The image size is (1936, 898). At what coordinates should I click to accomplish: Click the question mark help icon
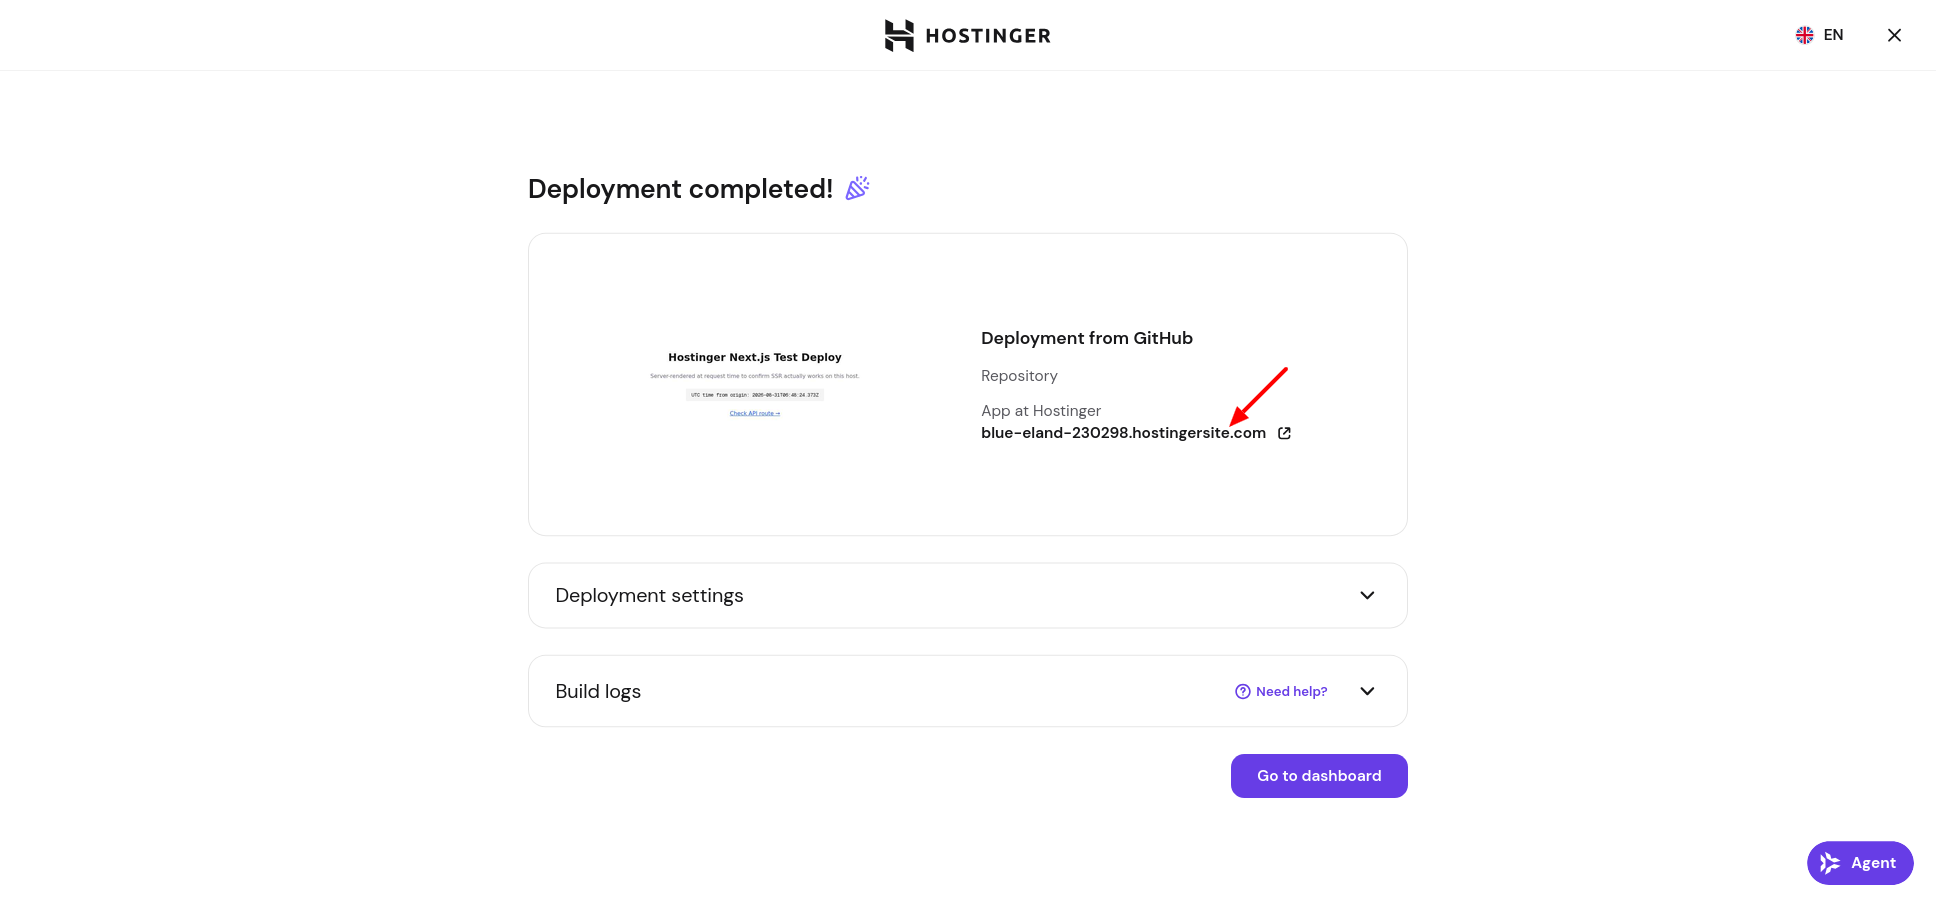1243,691
